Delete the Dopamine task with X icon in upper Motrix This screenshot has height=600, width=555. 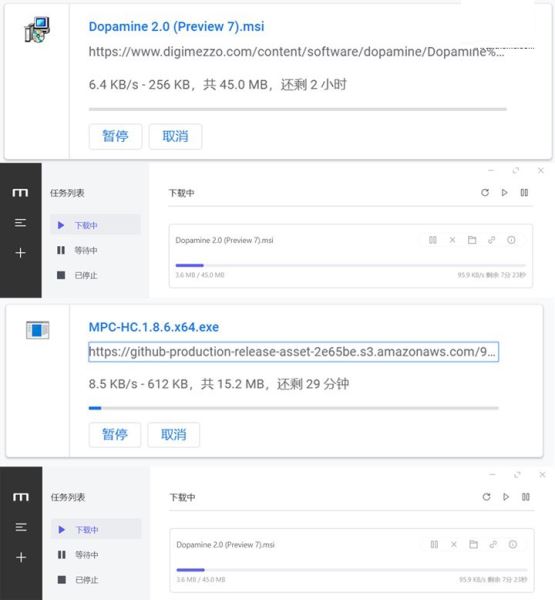pyautogui.click(x=452, y=240)
